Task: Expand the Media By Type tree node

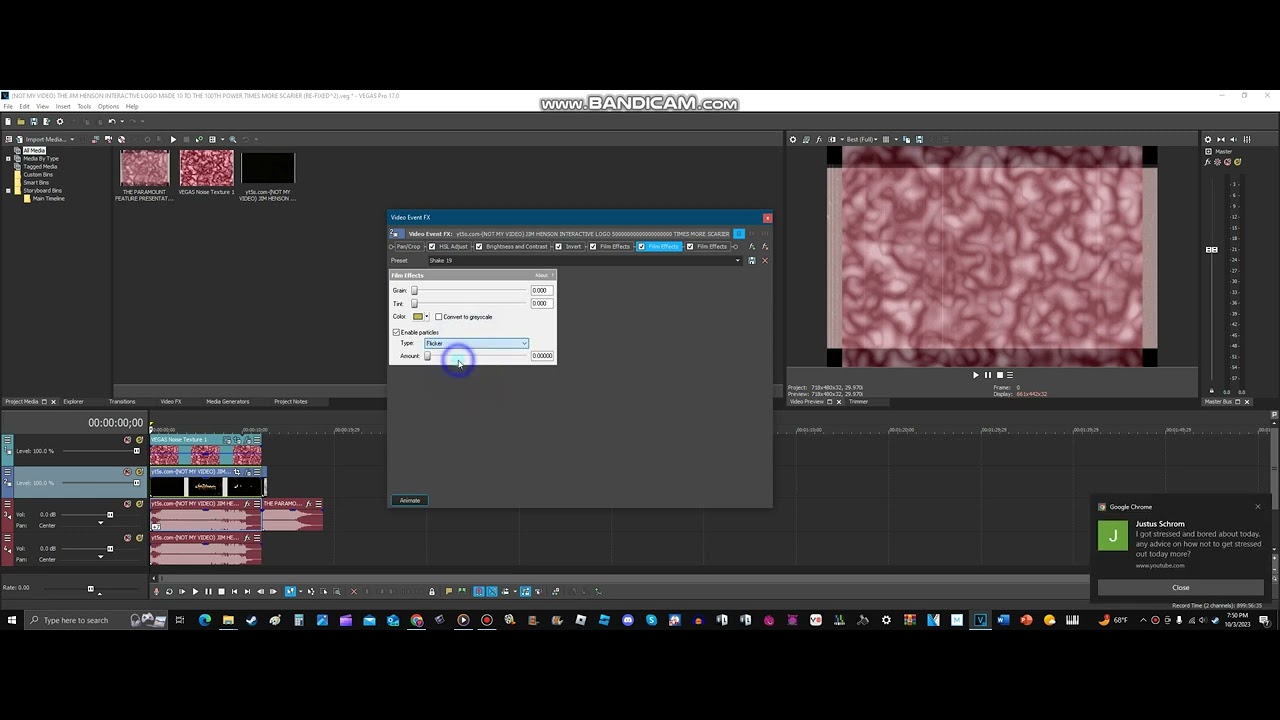Action: tap(8, 158)
